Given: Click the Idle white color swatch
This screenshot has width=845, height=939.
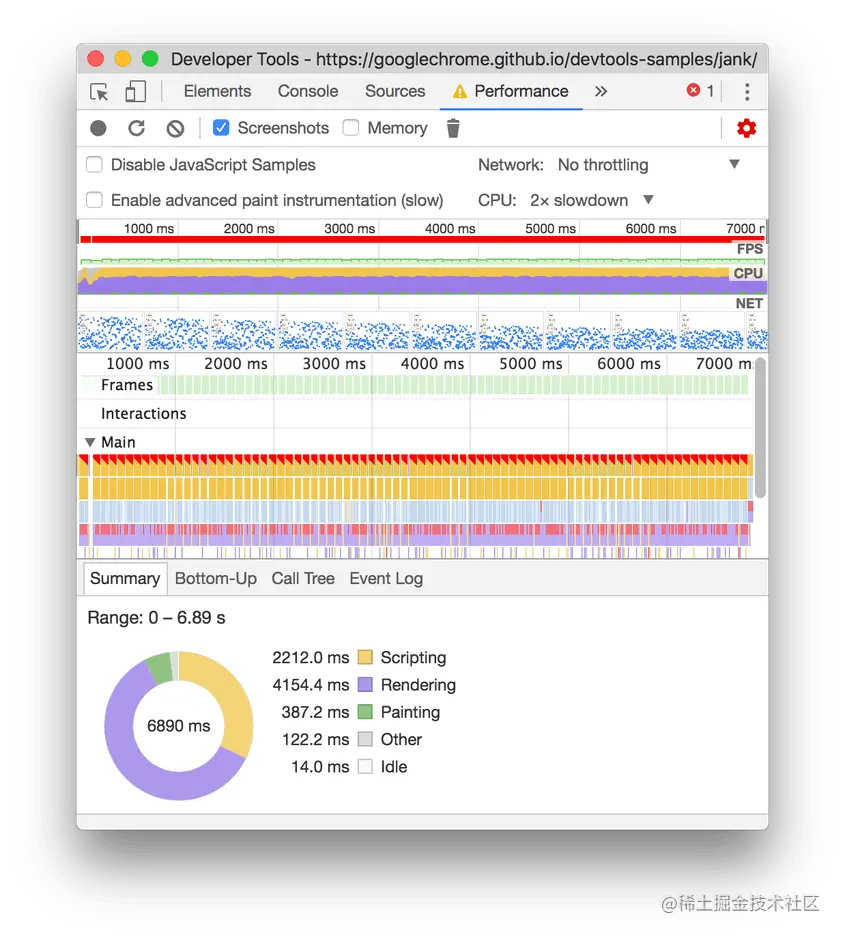Looking at the screenshot, I should tap(365, 767).
